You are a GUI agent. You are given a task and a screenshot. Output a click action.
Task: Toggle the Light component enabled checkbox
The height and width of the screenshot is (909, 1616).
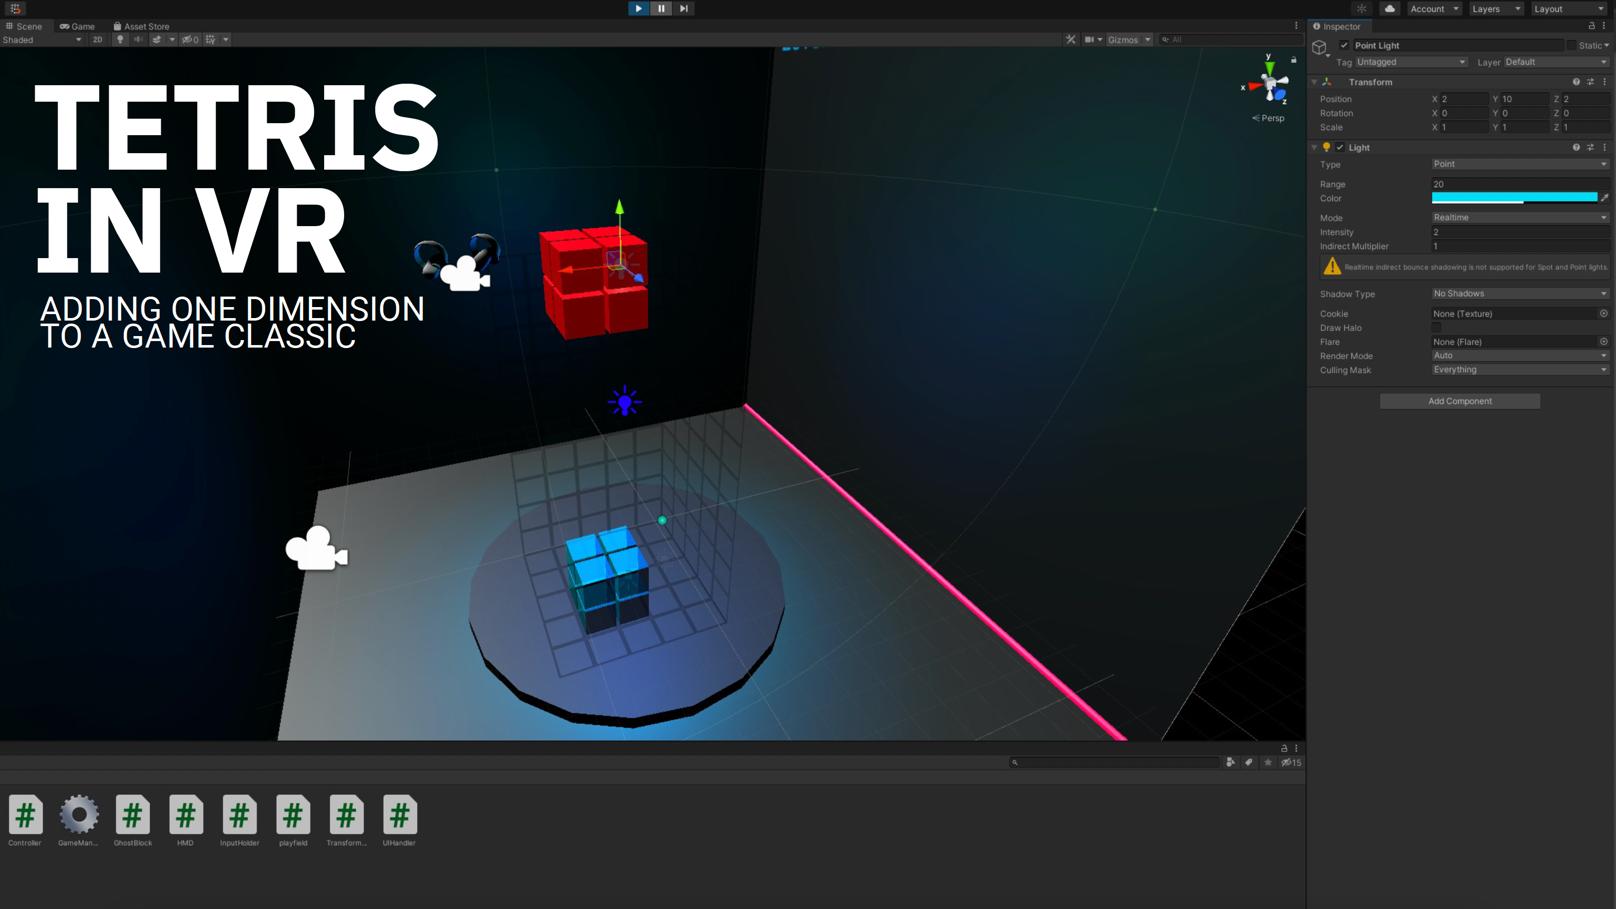coord(1341,147)
